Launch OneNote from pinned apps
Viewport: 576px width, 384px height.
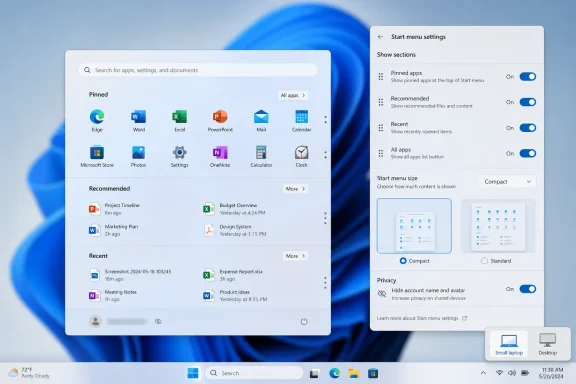coord(220,156)
